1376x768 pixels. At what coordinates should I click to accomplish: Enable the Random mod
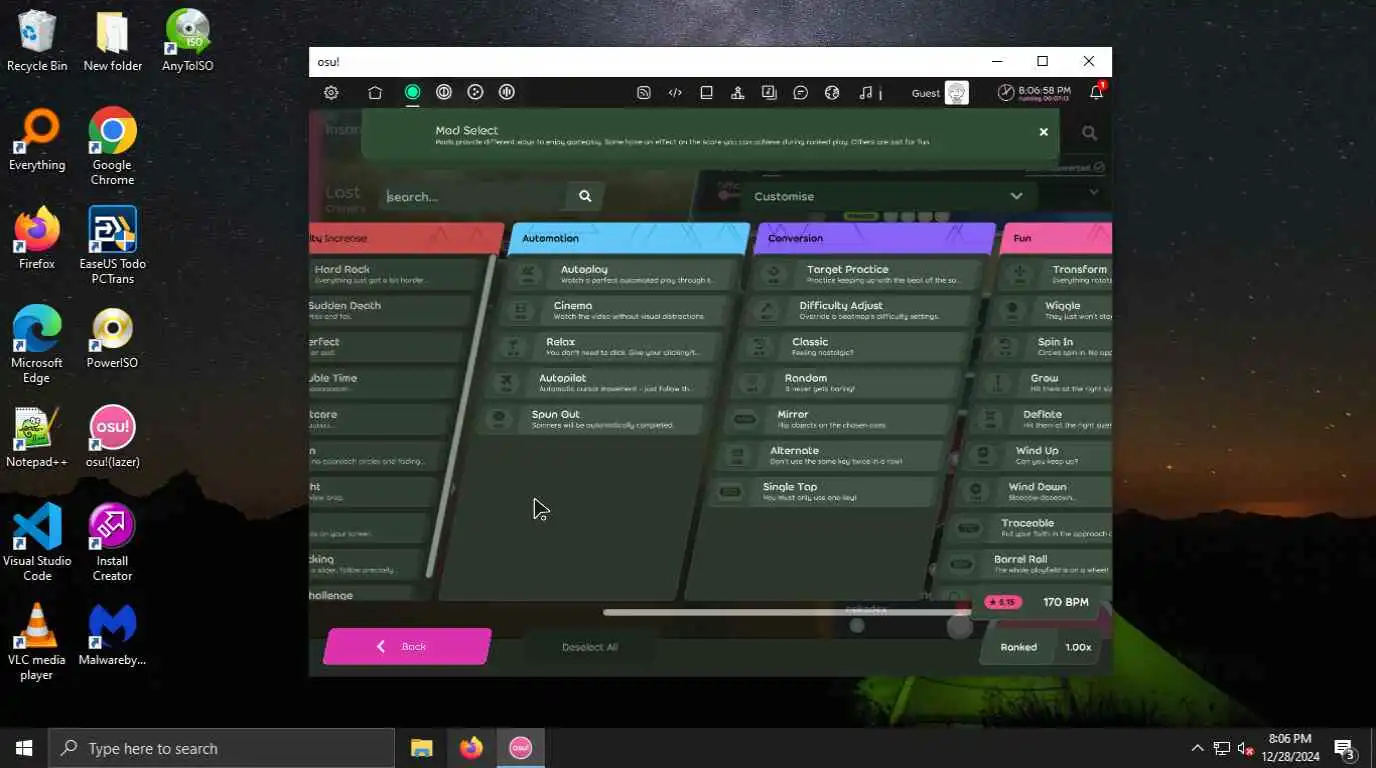(845, 383)
